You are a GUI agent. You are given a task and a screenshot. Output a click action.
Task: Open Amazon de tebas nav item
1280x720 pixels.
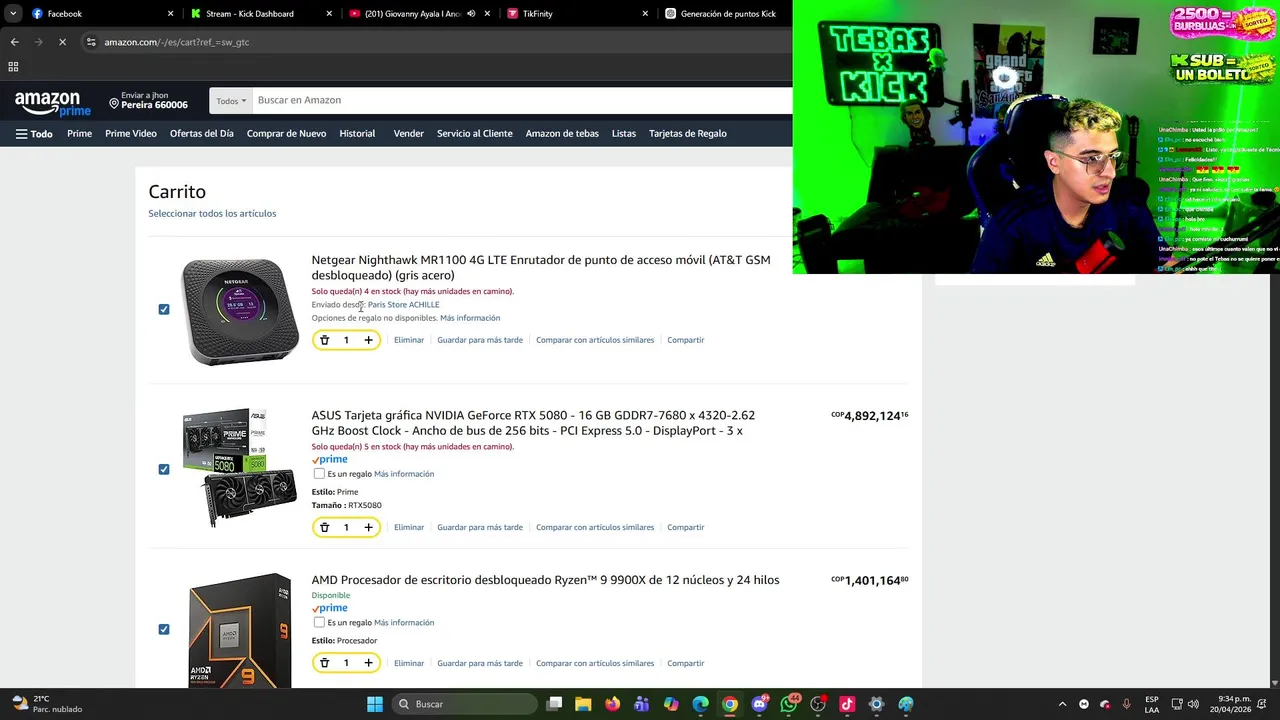[x=562, y=134]
